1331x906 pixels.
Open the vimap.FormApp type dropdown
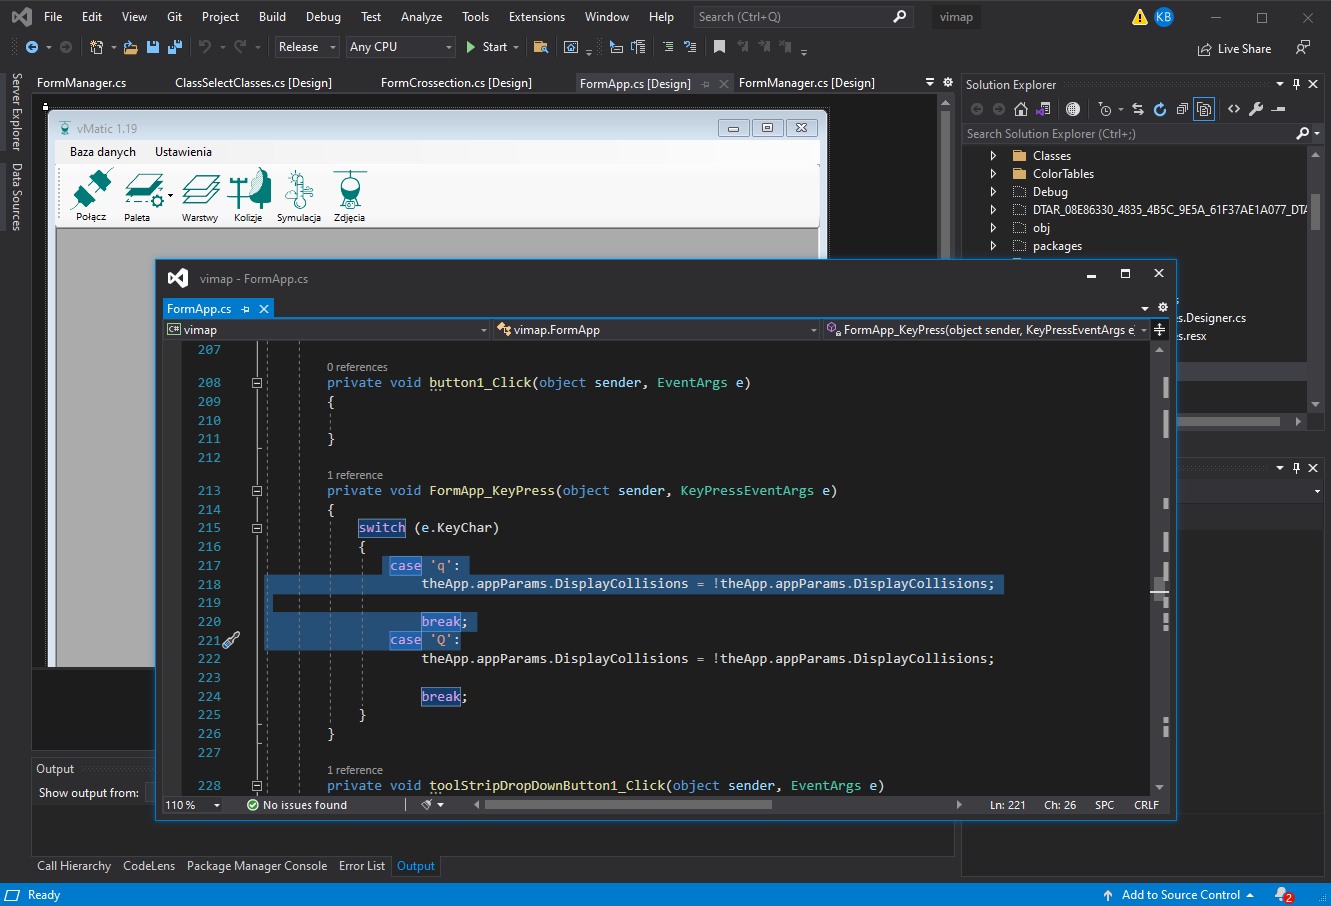pos(657,330)
